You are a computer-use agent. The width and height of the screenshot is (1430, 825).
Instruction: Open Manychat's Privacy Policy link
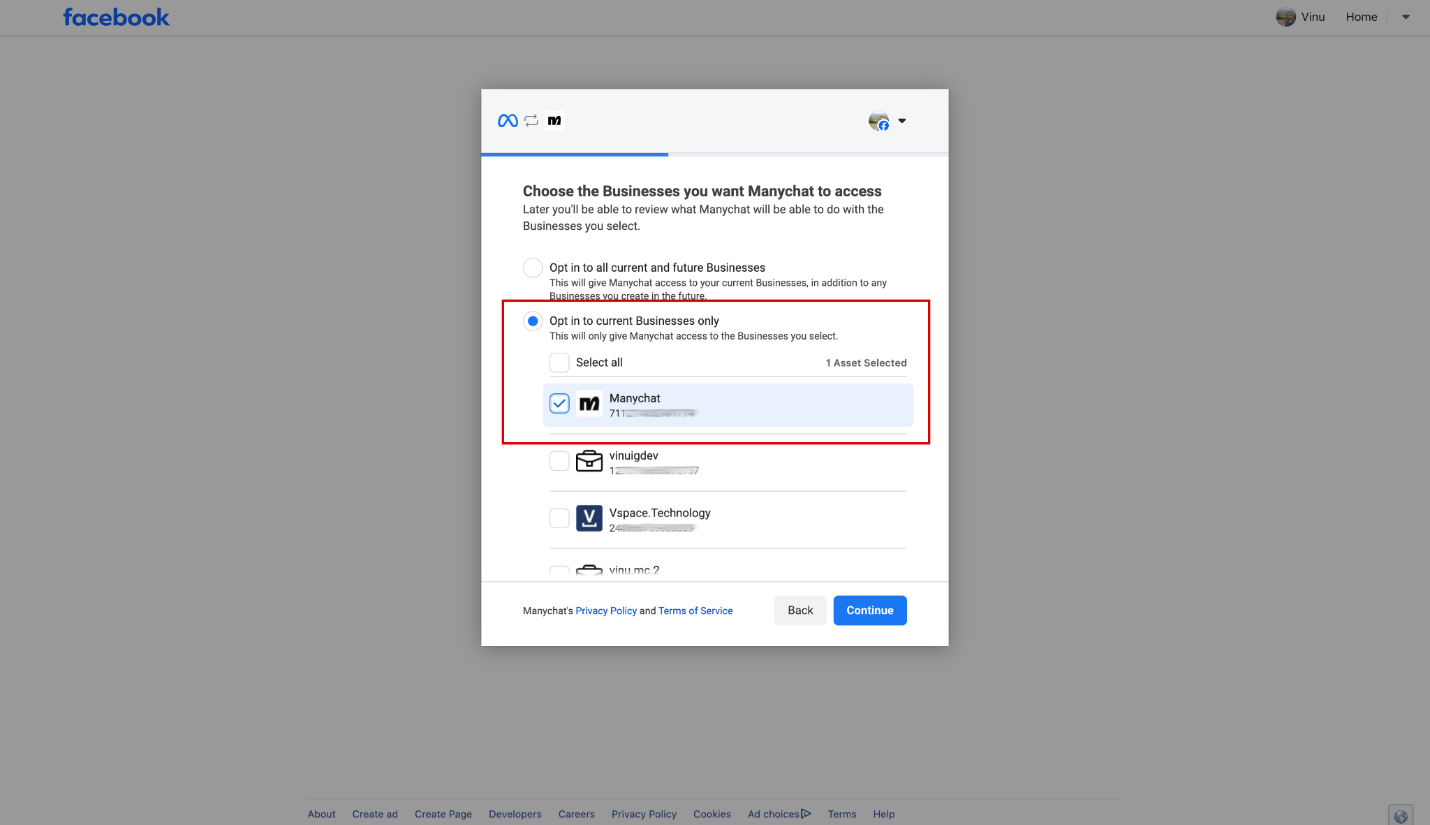click(x=605, y=610)
